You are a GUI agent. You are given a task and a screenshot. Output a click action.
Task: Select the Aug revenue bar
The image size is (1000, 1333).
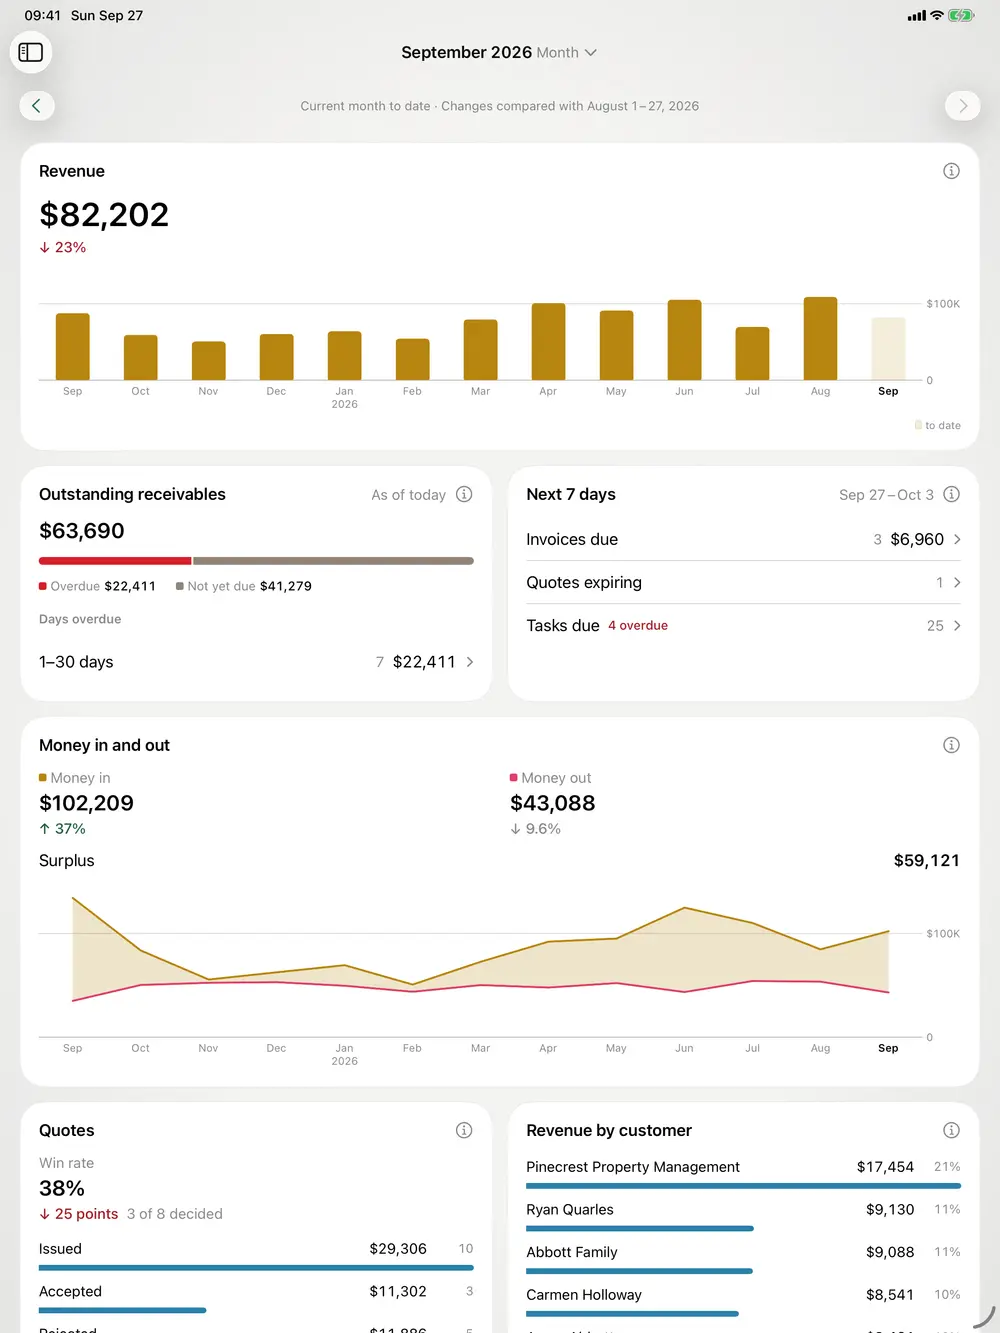pyautogui.click(x=820, y=338)
